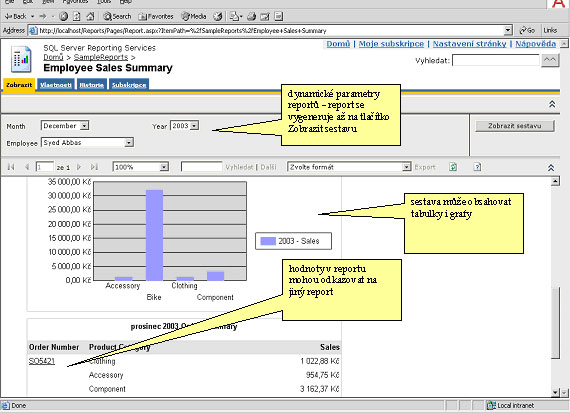Click the Domů link in top navigation
The width and height of the screenshot is (570, 413).
click(338, 44)
